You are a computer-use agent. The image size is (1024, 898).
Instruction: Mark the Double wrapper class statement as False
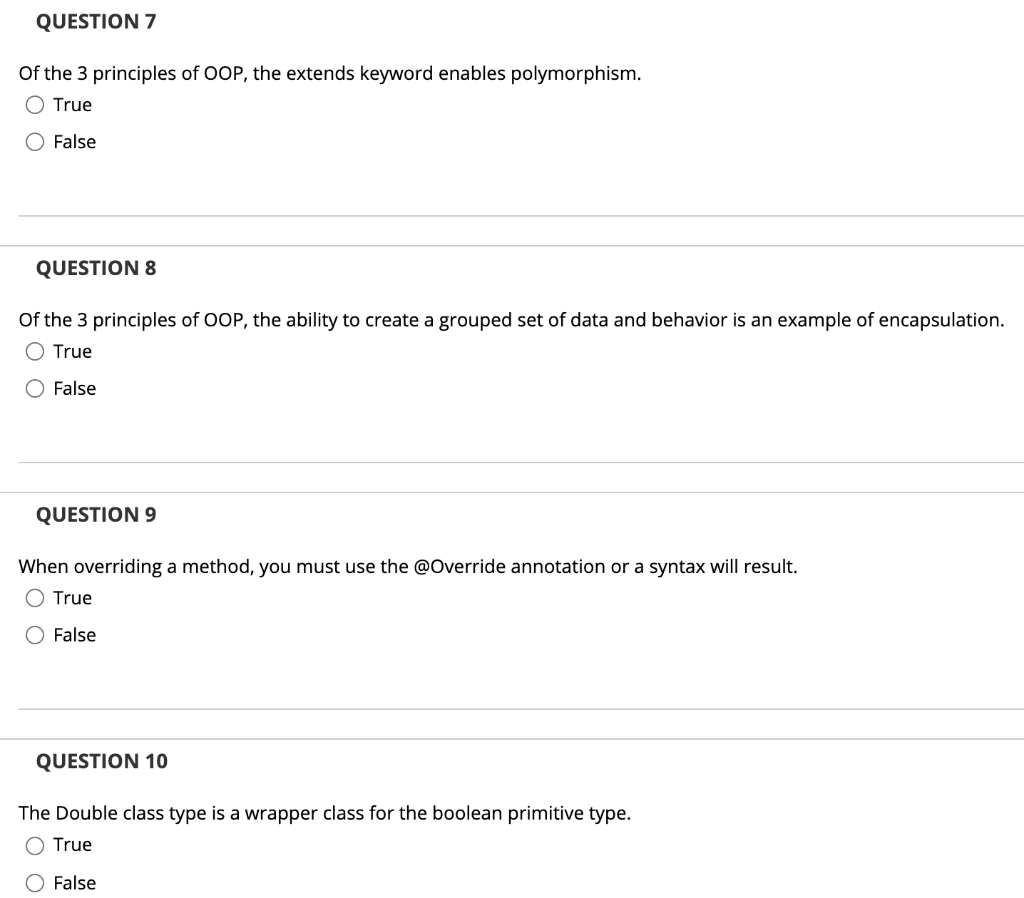pos(34,882)
